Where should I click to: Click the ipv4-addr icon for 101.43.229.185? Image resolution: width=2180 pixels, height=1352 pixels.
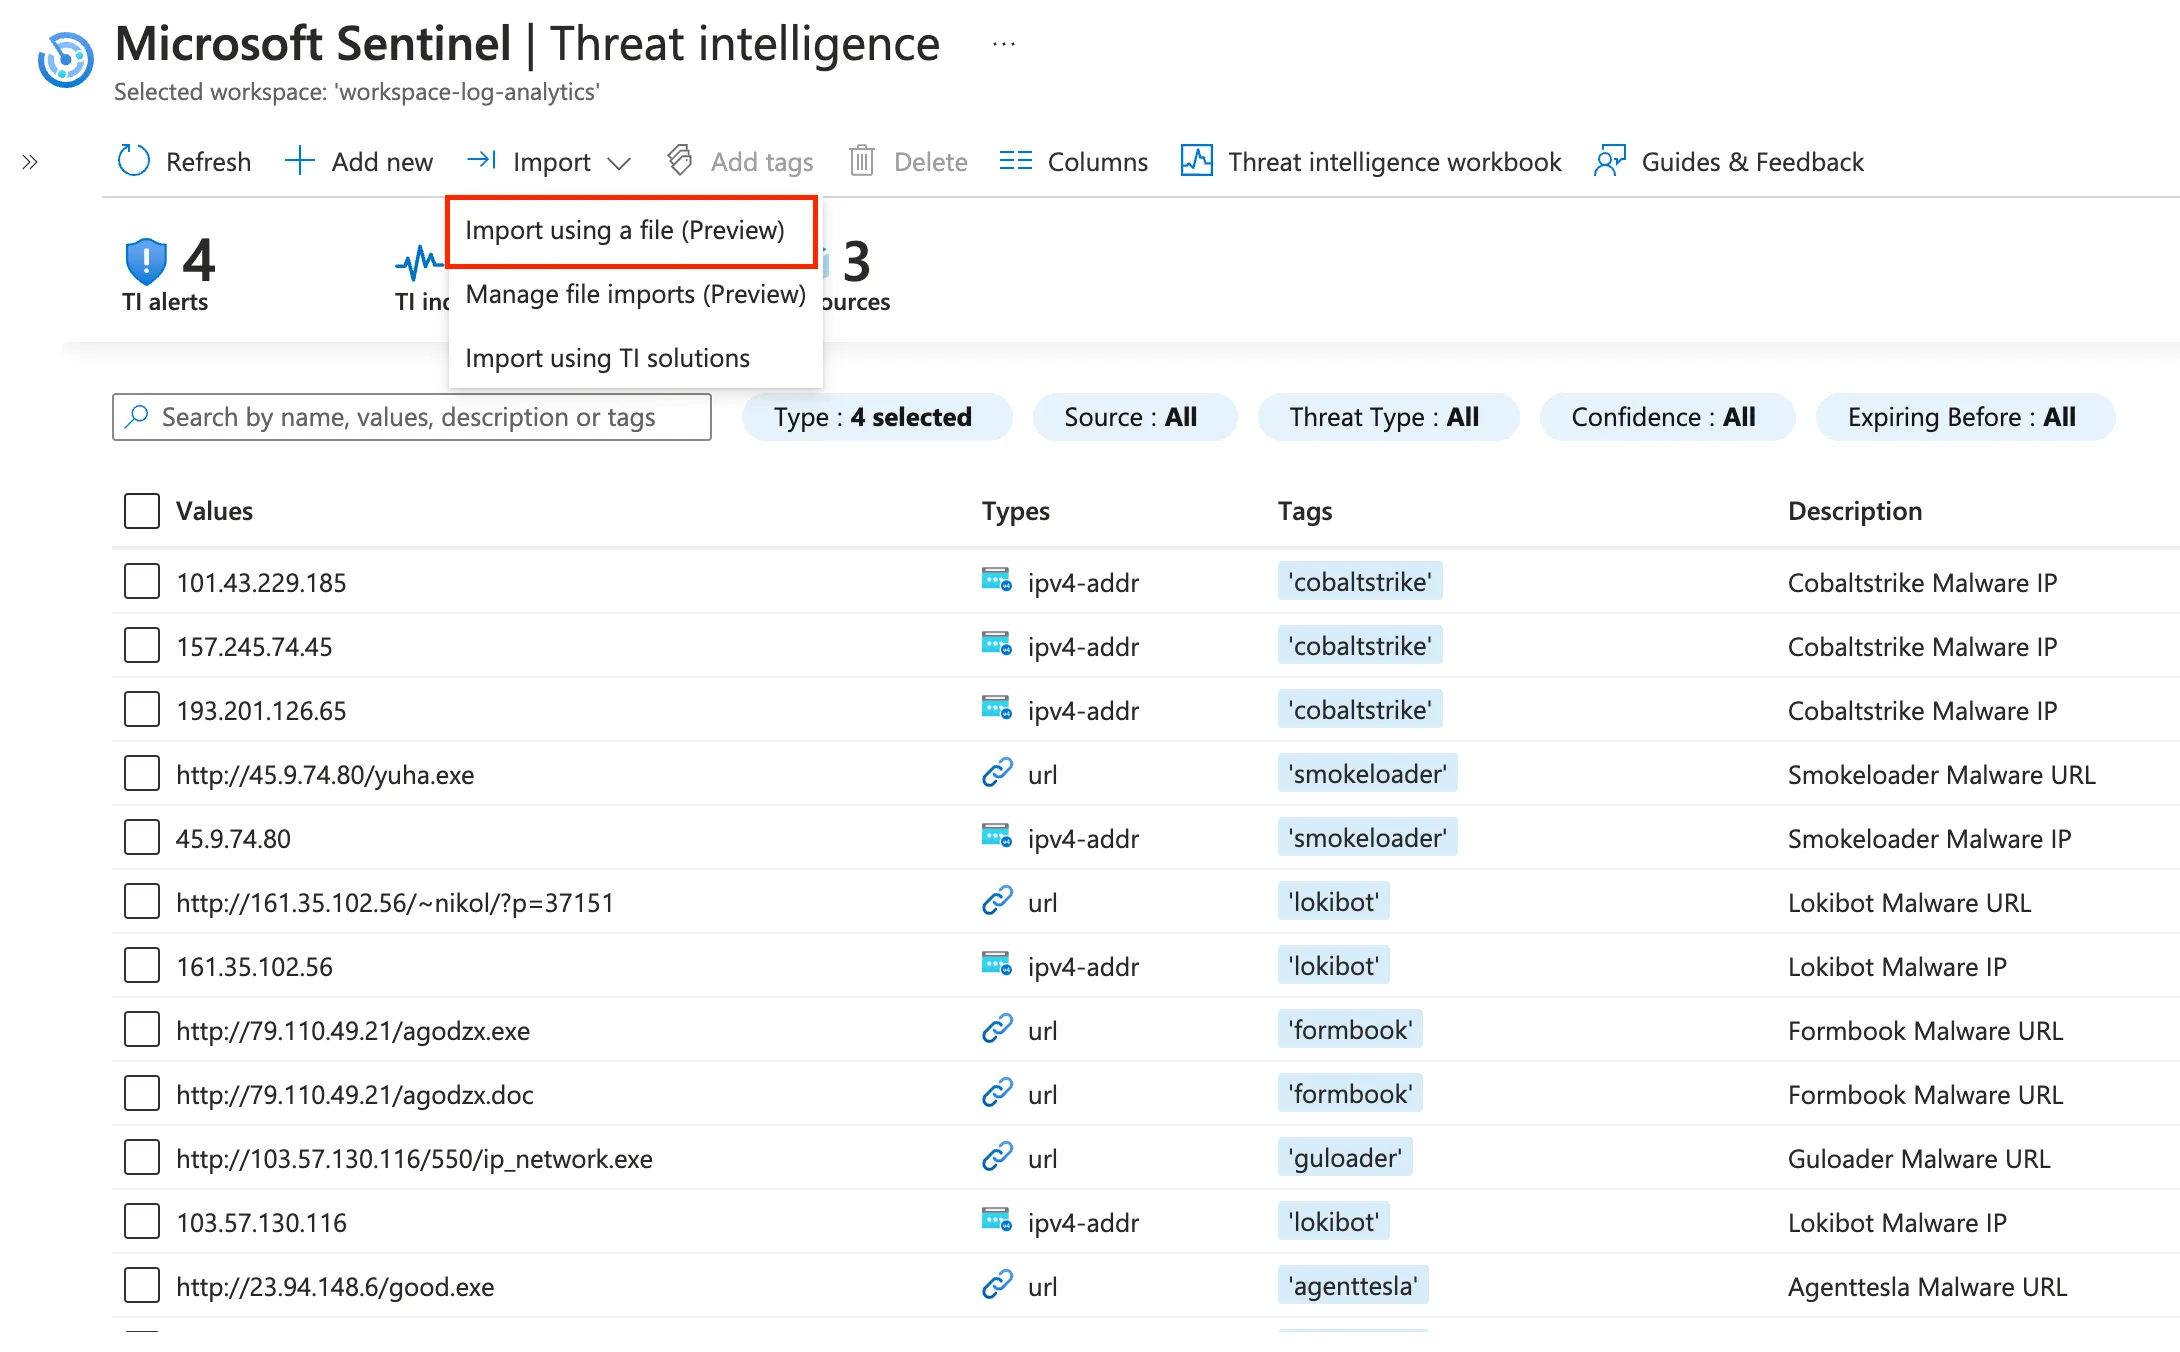coord(997,581)
